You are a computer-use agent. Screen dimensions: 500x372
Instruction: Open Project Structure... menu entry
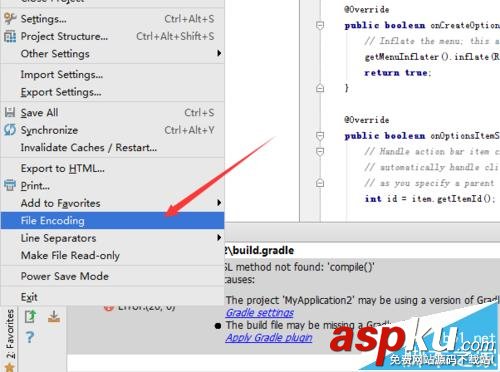pyautogui.click(x=112, y=36)
